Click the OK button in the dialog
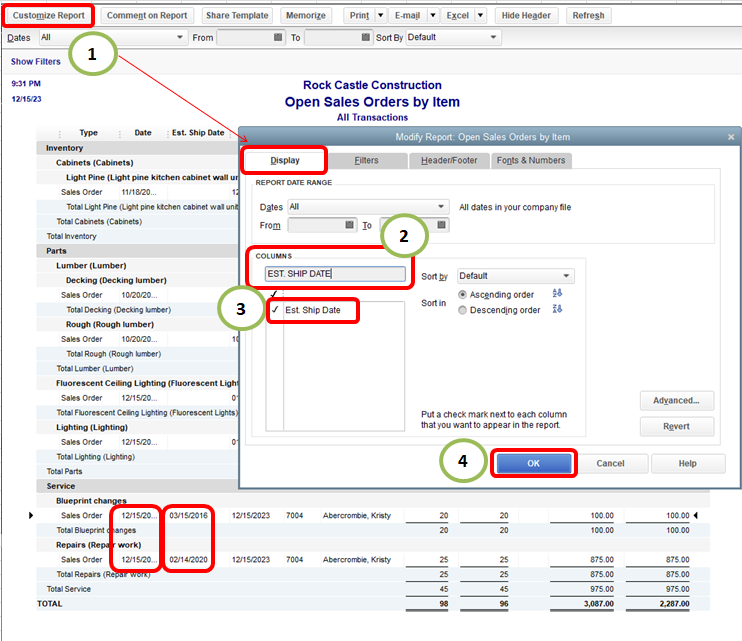Screen dimensions: 742x641 point(533,463)
